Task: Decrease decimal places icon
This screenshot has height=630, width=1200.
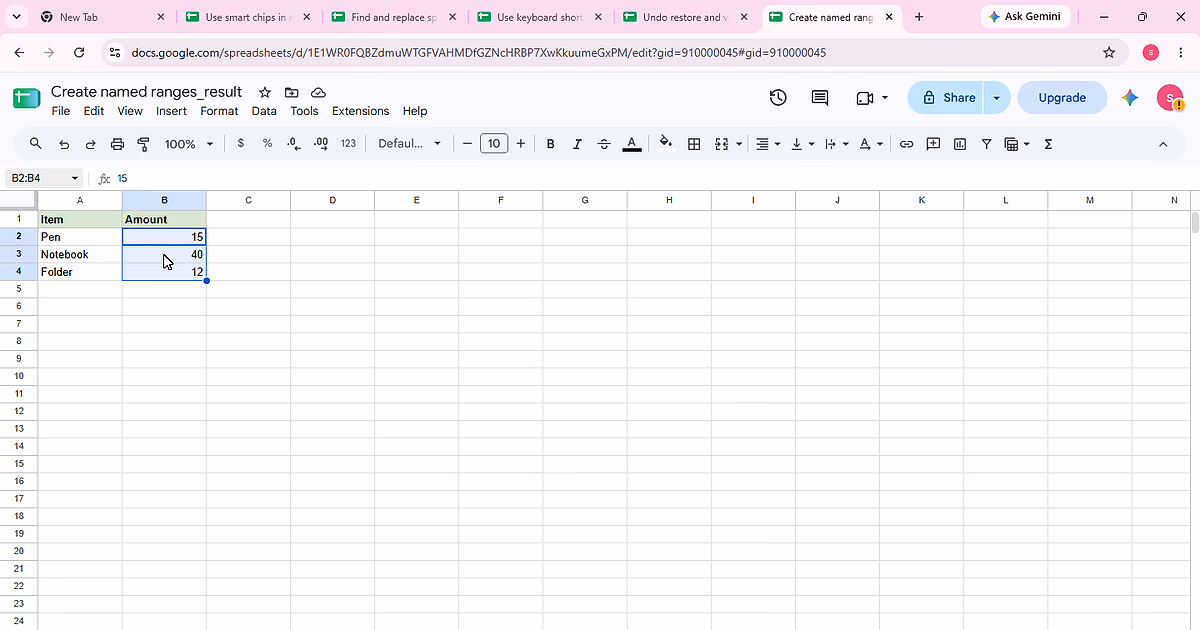Action: click(294, 144)
